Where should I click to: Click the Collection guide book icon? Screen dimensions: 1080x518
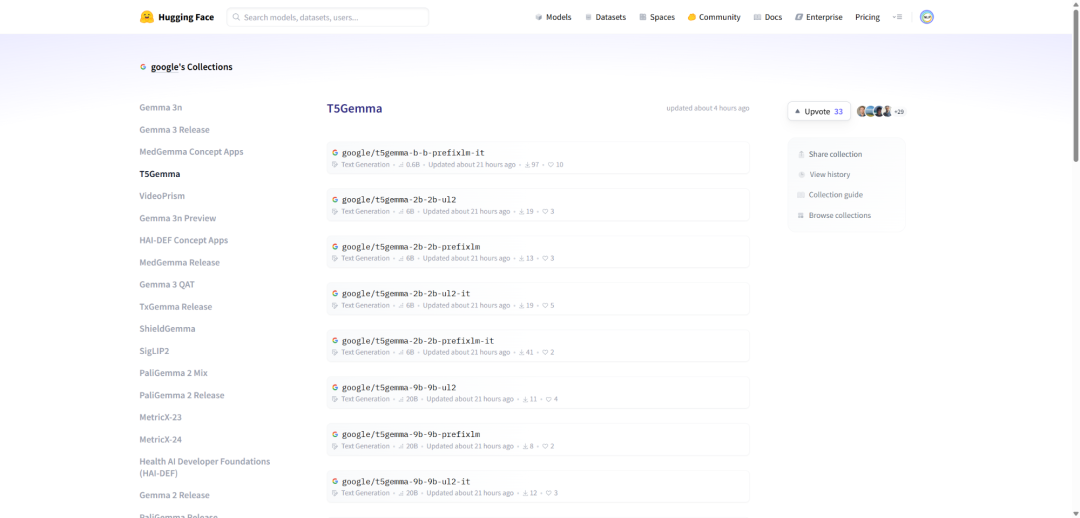(801, 195)
